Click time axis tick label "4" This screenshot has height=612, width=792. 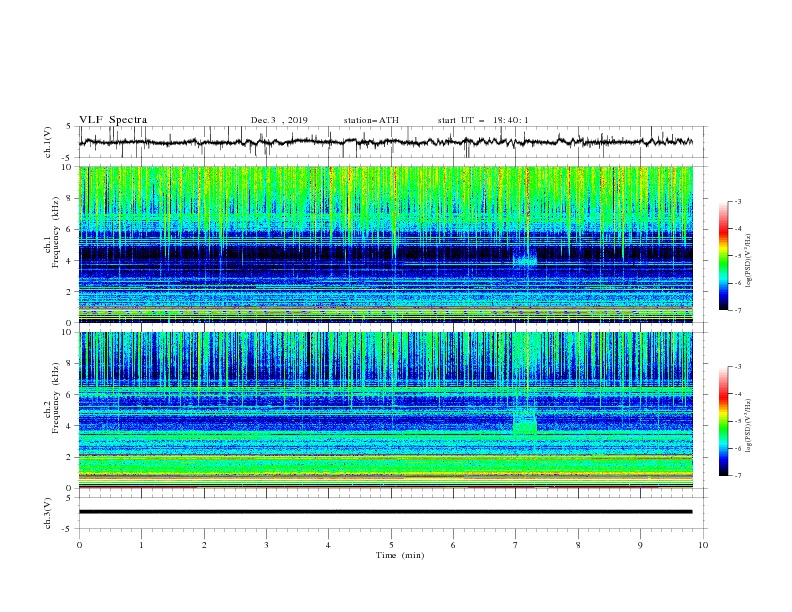click(x=328, y=545)
